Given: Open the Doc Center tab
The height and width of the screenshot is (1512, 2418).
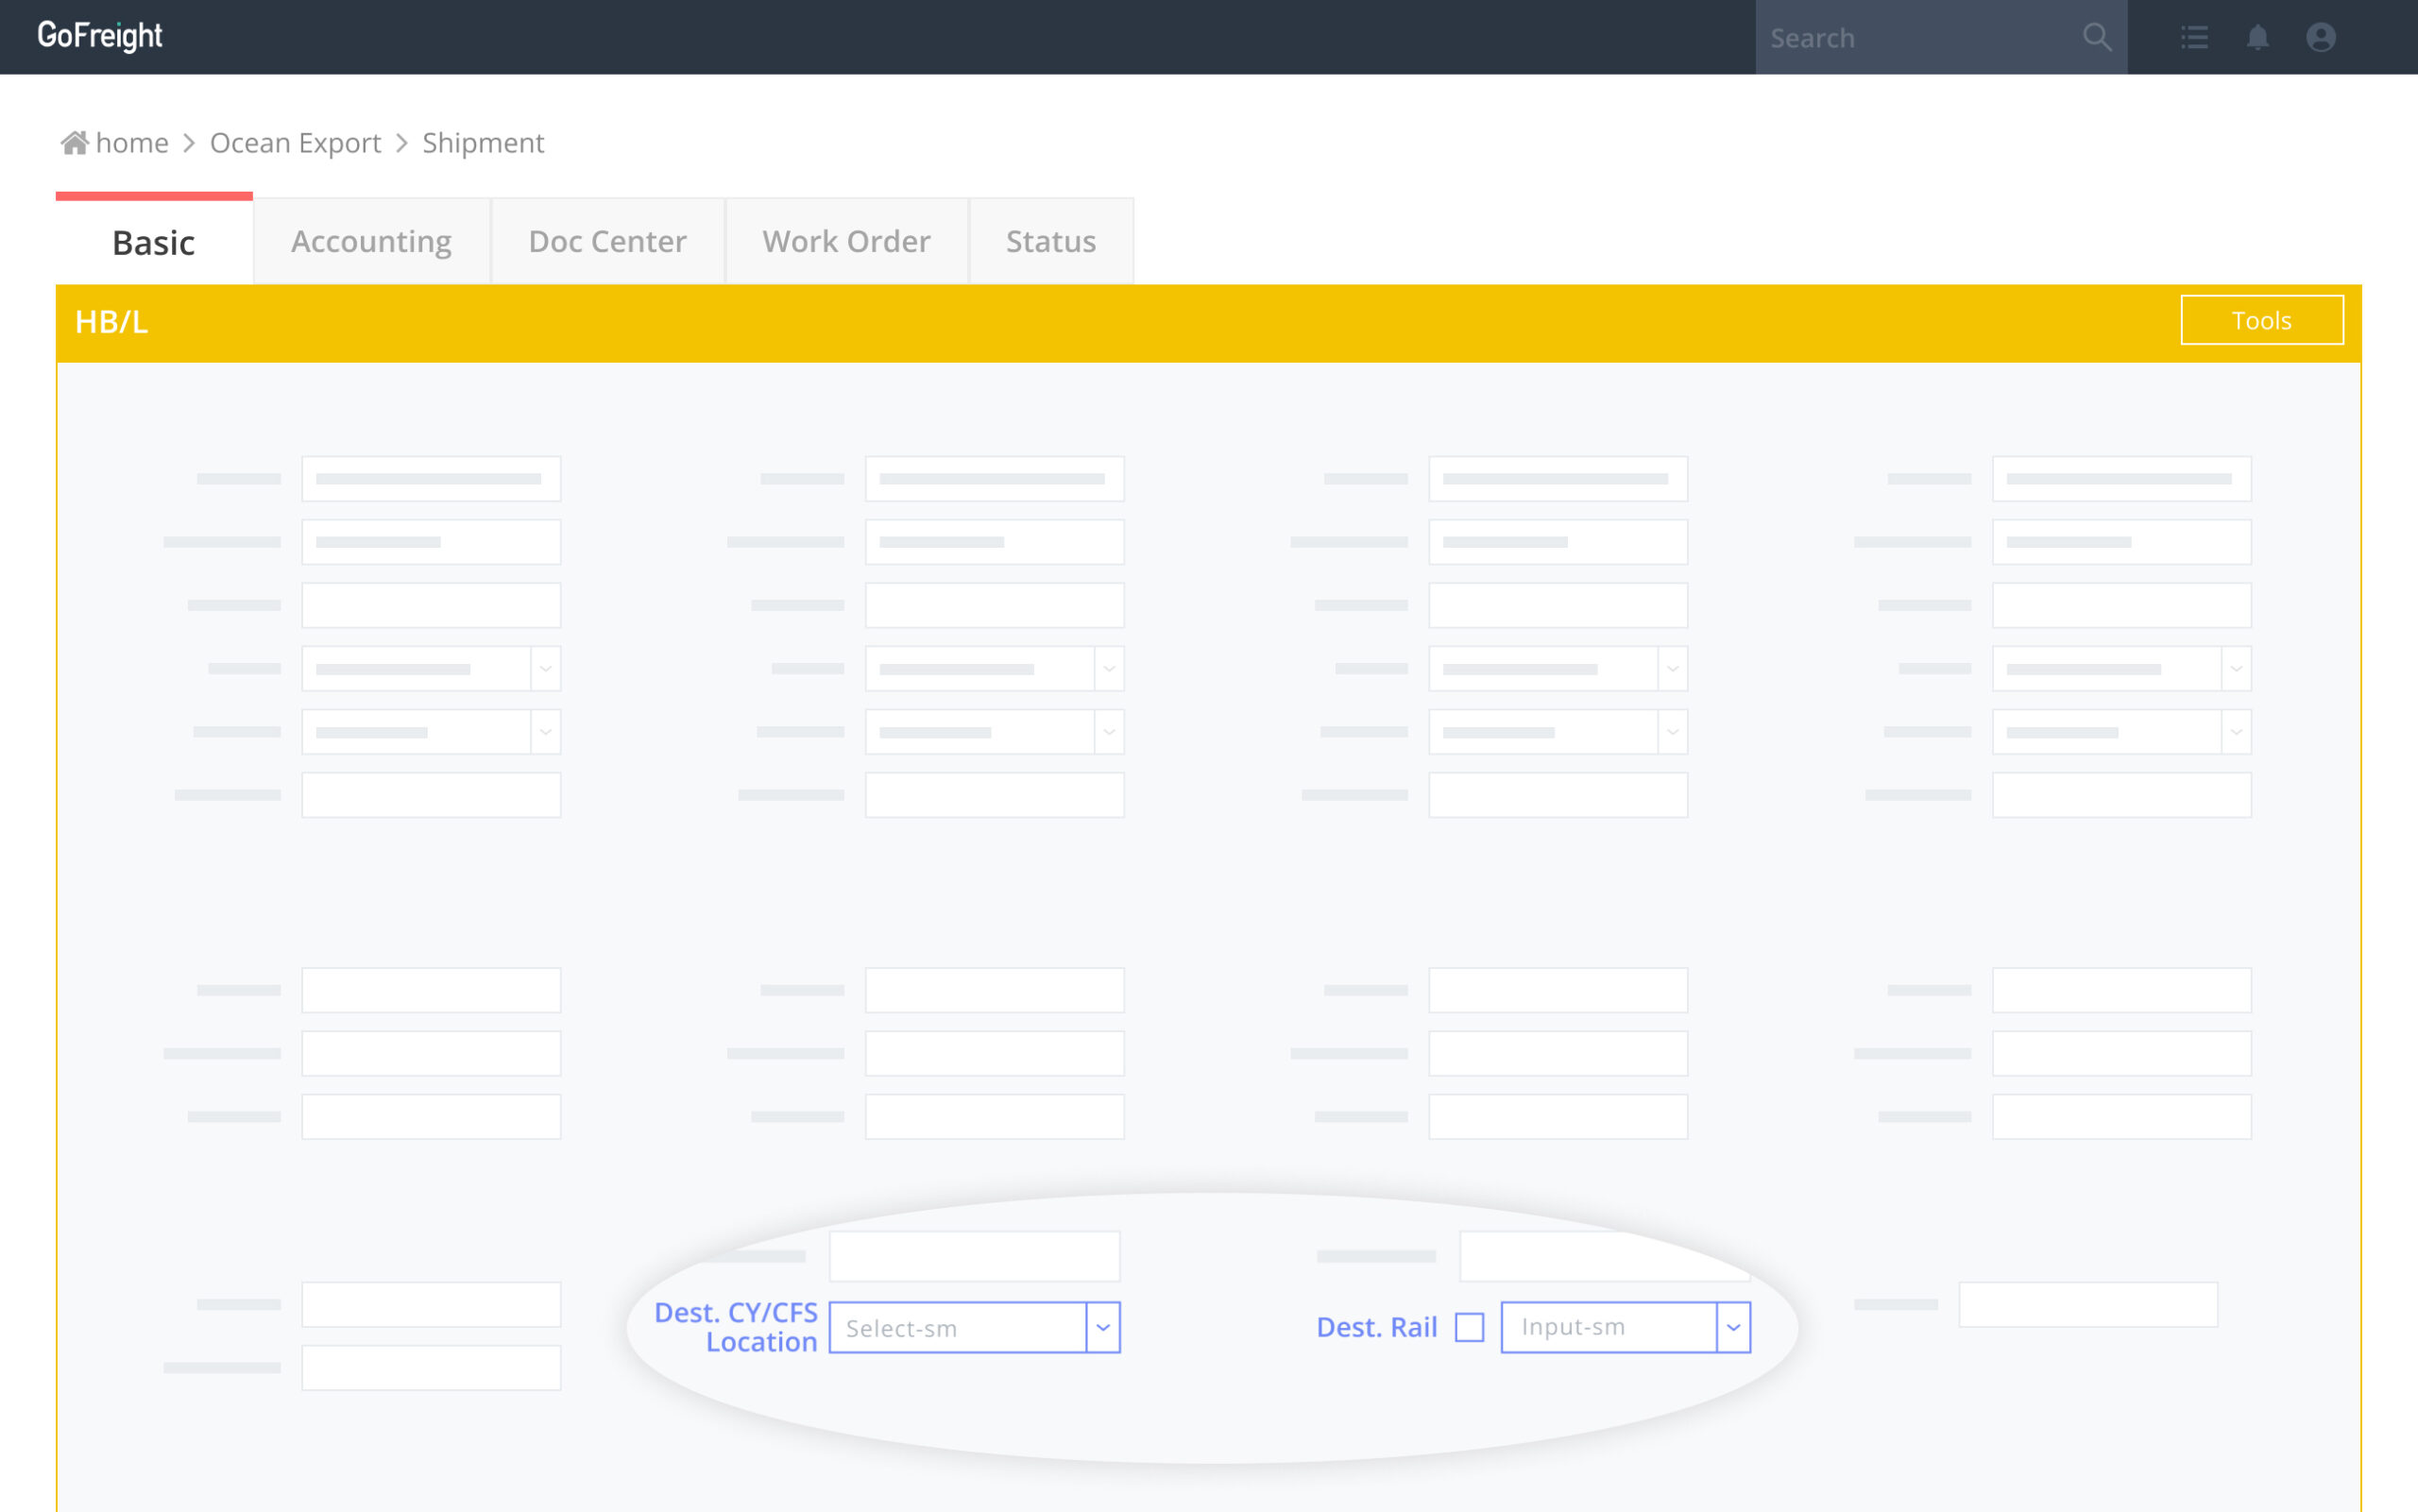Looking at the screenshot, I should click(607, 242).
